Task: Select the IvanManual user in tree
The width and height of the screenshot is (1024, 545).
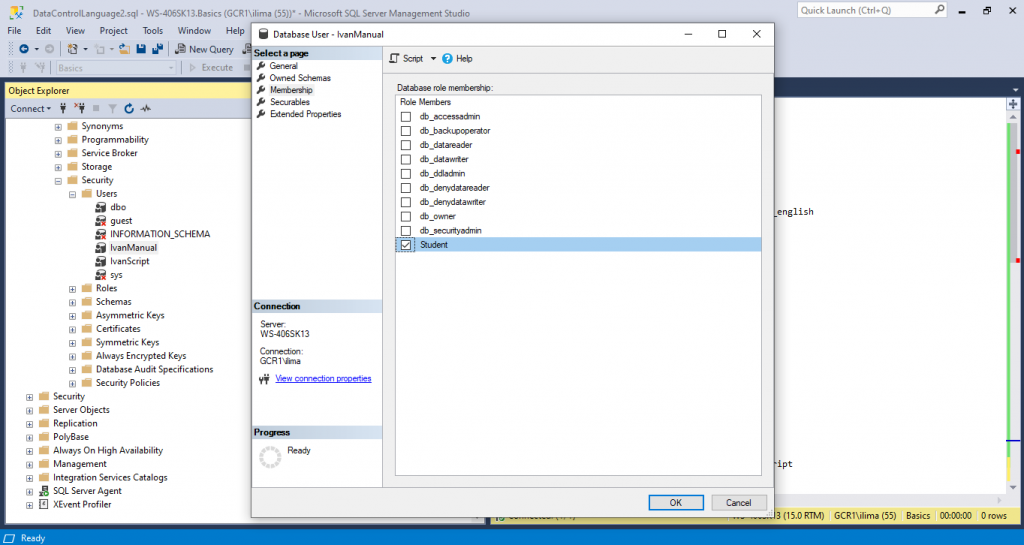Action: point(133,247)
